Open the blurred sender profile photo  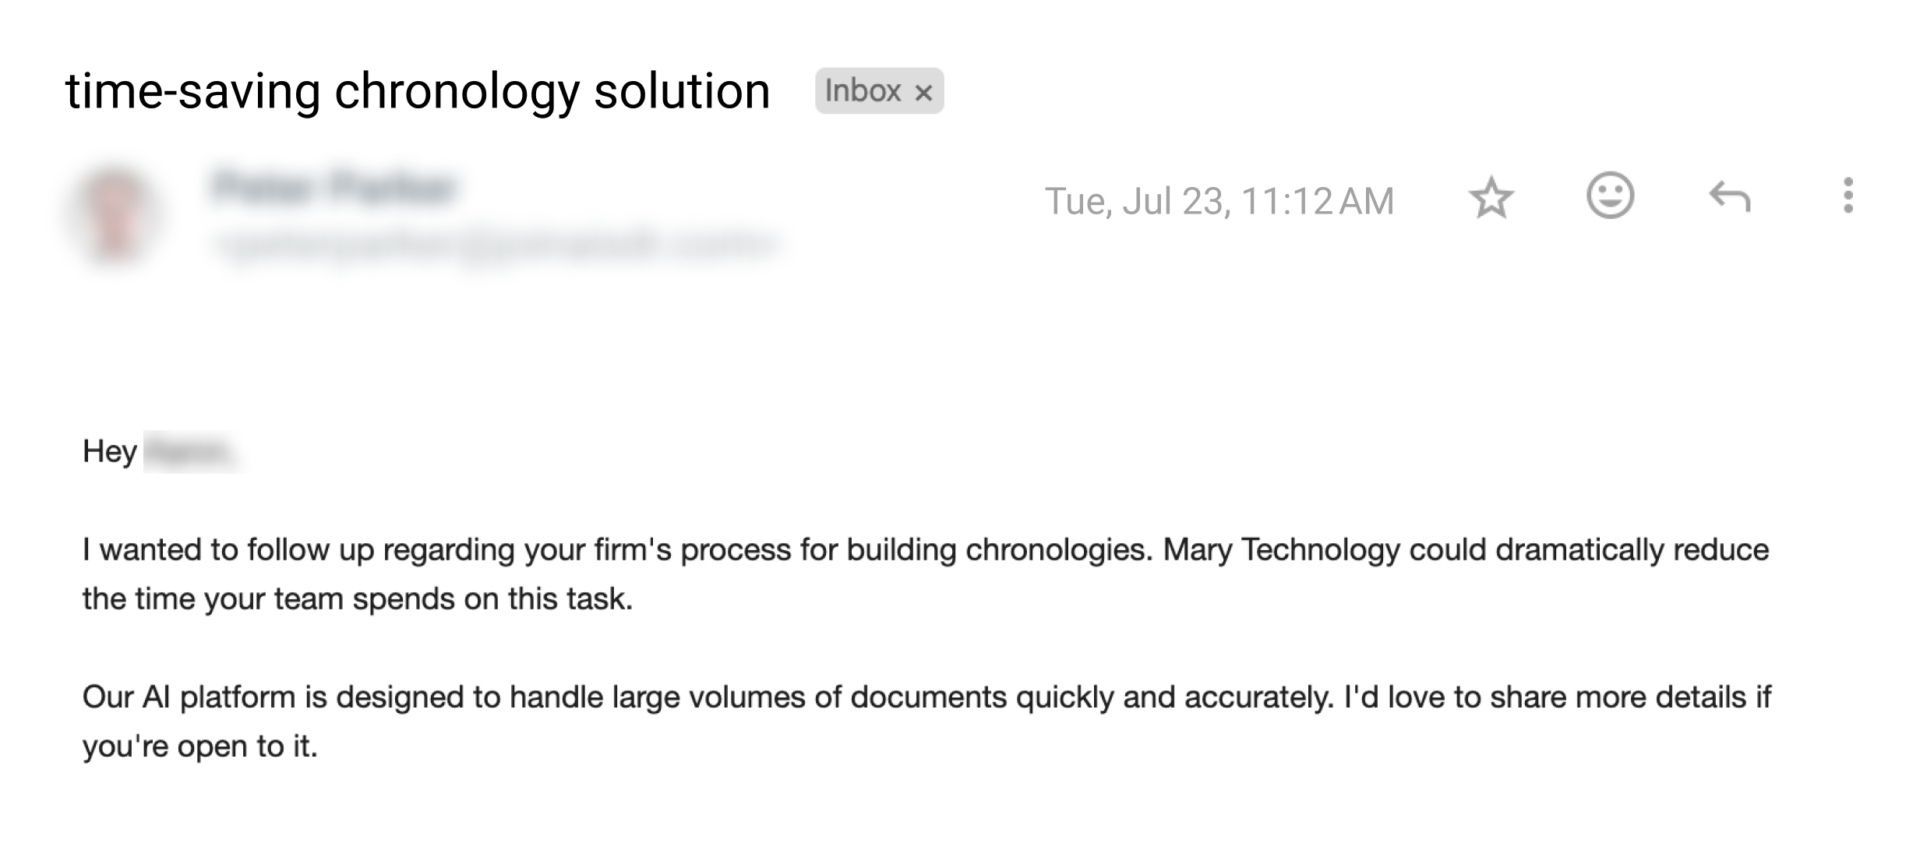pos(115,214)
